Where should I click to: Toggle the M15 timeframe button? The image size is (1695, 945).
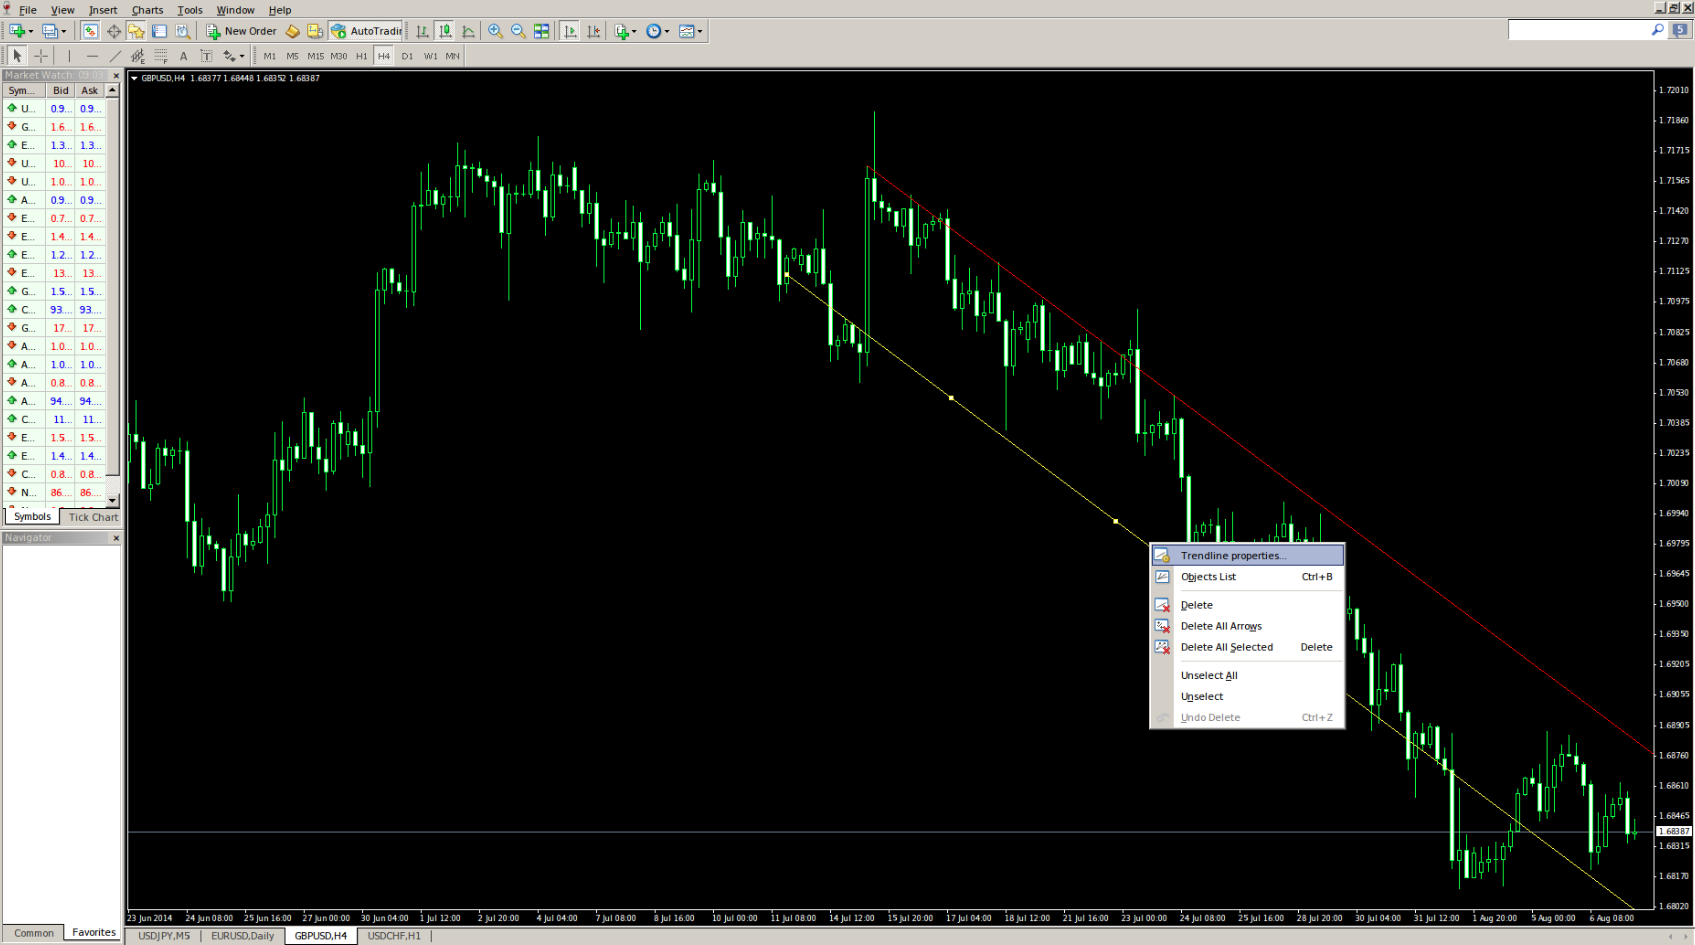(x=315, y=56)
